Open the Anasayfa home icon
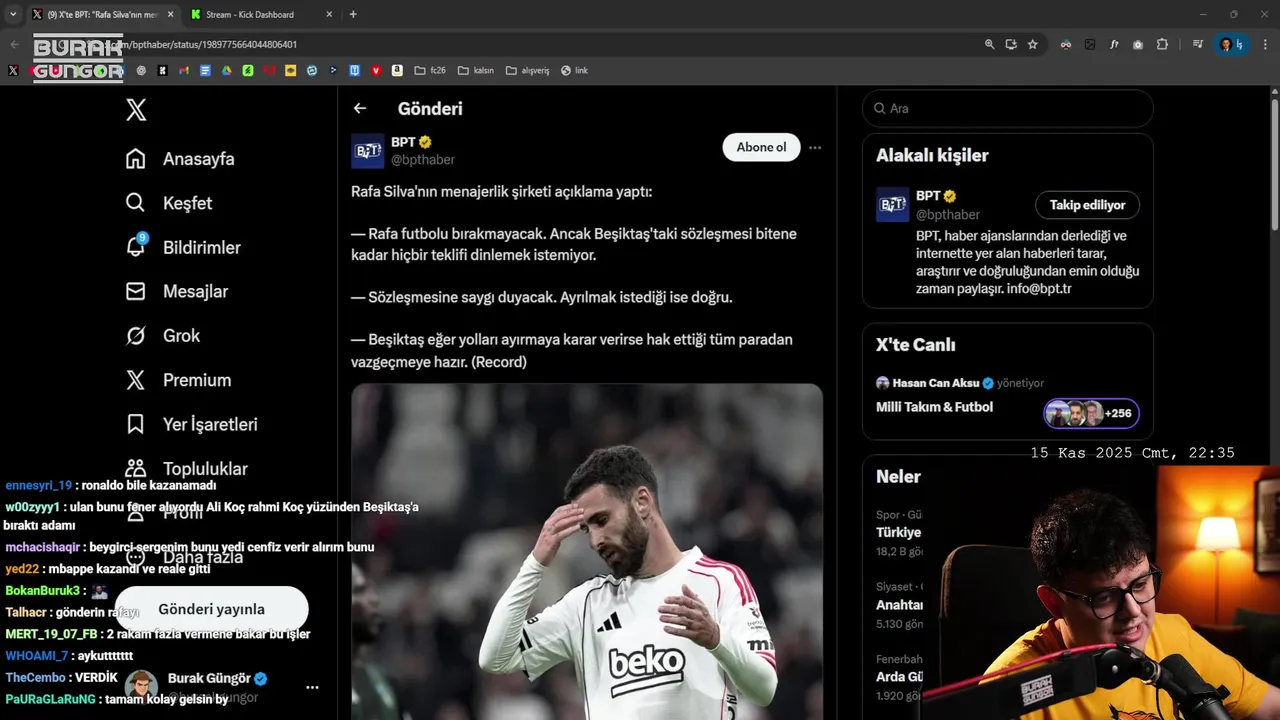Screen dimensions: 1280x720 pyautogui.click(x=136, y=159)
